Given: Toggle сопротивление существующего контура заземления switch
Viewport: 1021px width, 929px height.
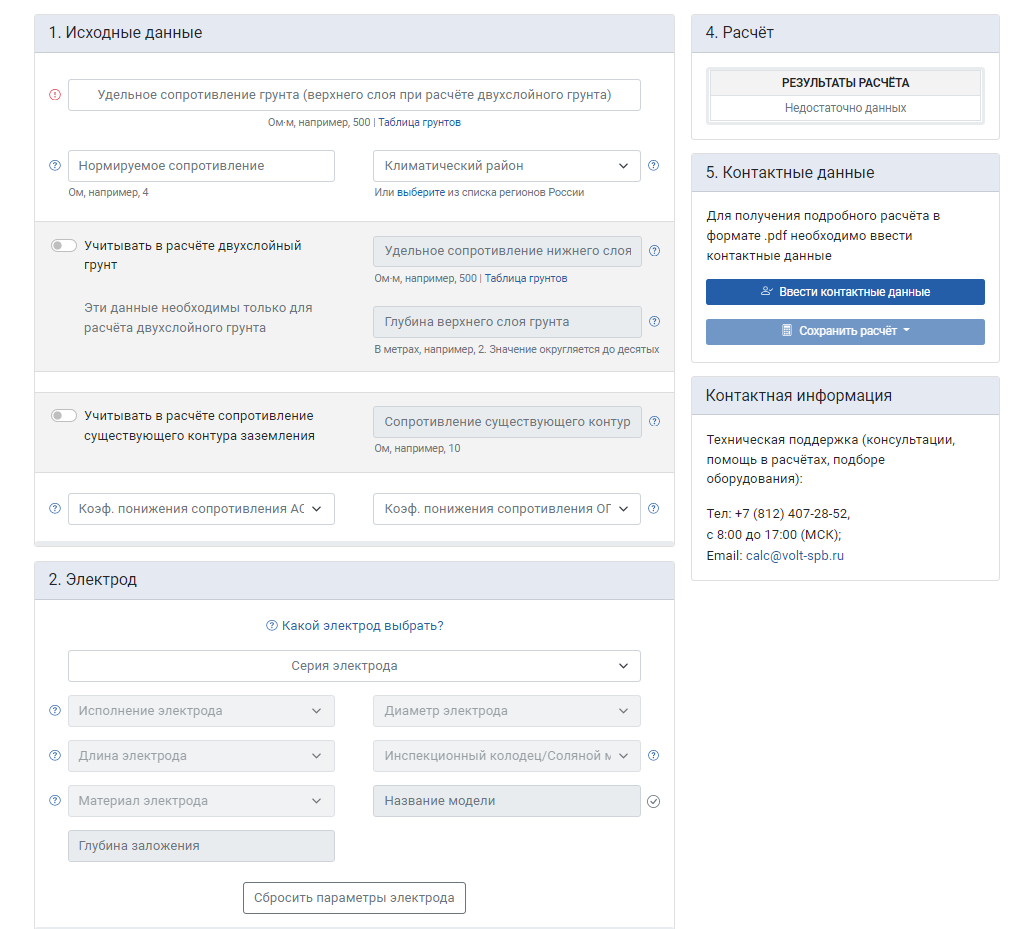Looking at the screenshot, I should click(64, 416).
